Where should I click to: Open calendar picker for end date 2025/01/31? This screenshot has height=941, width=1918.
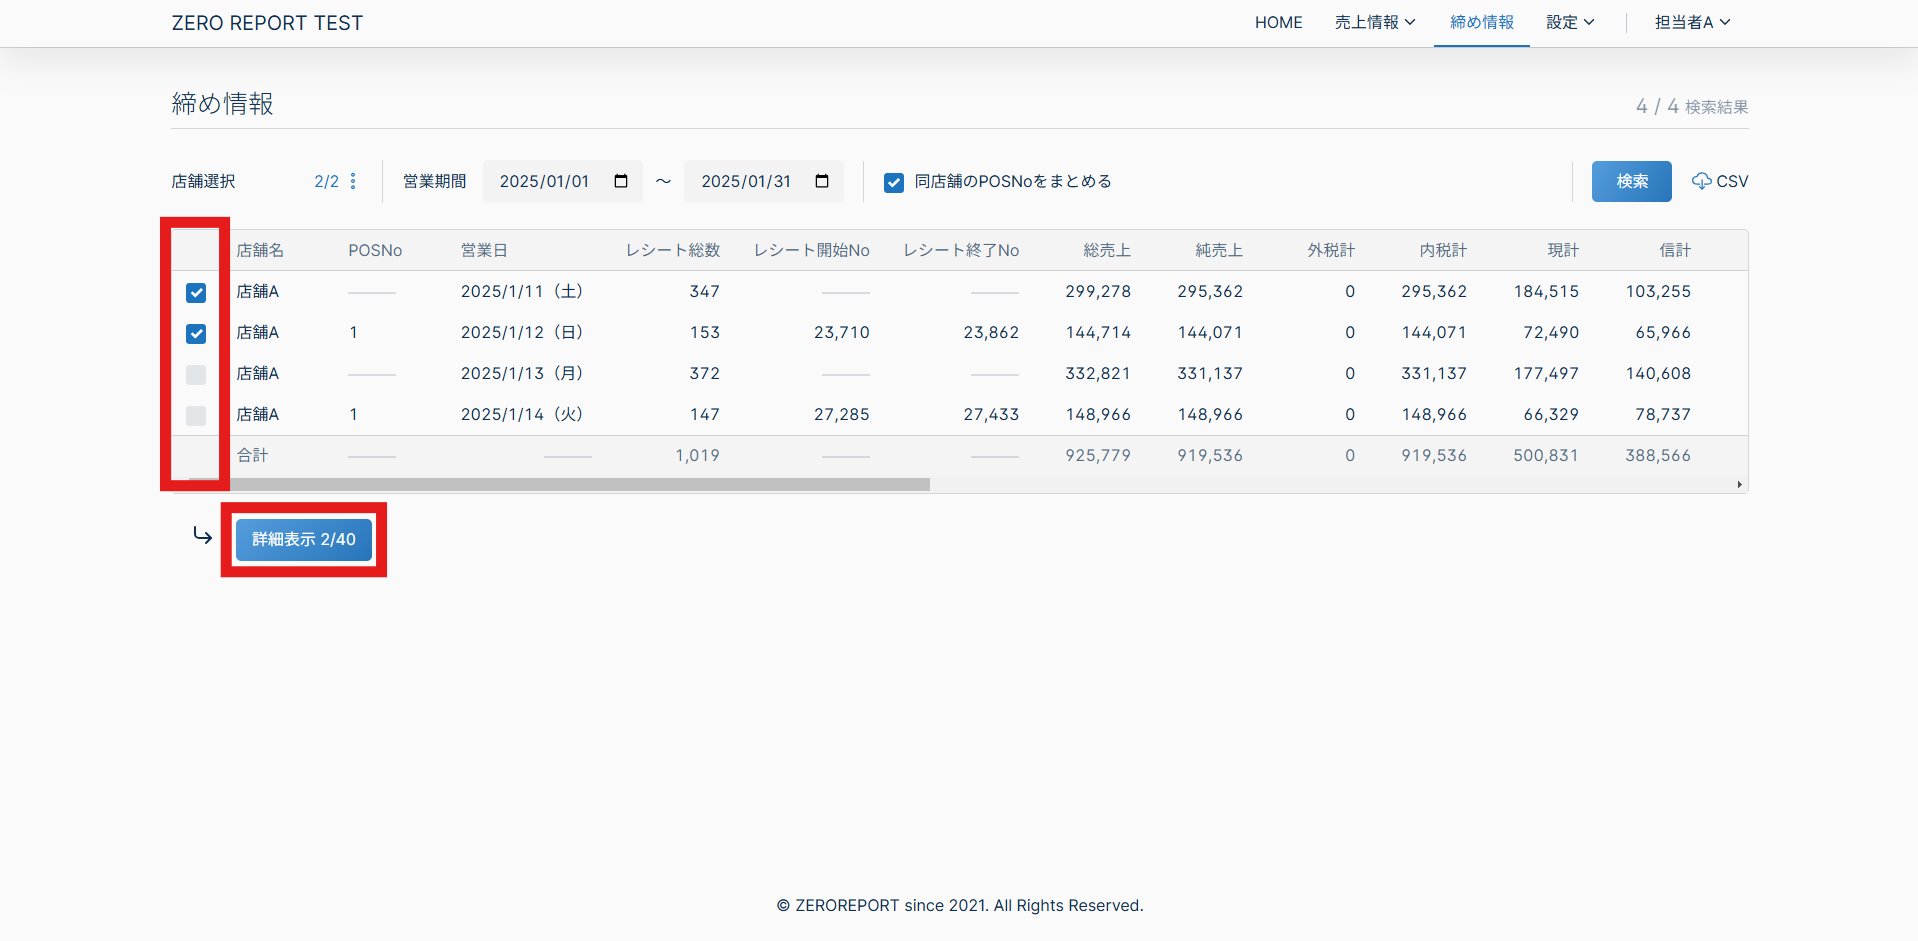click(822, 181)
